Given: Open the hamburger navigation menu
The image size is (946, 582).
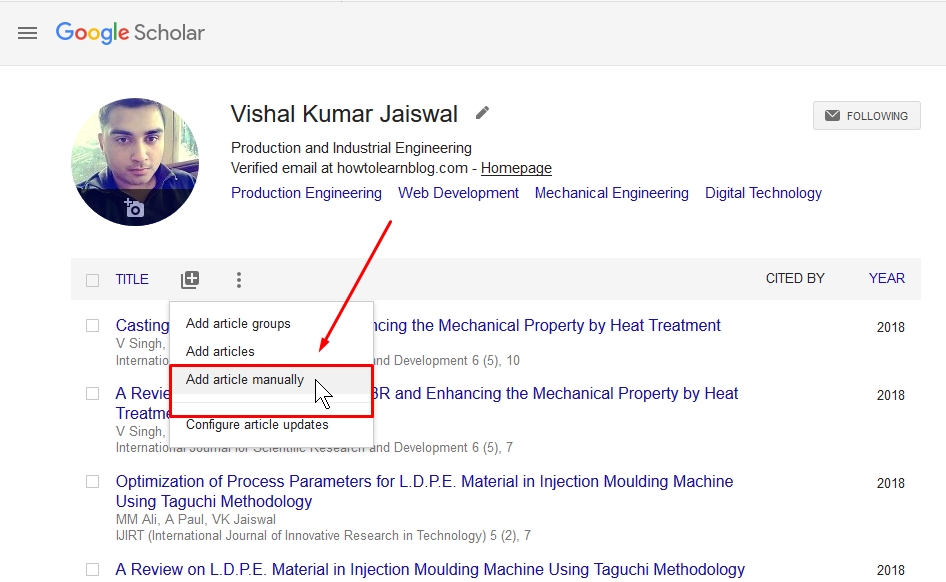Looking at the screenshot, I should point(27,33).
